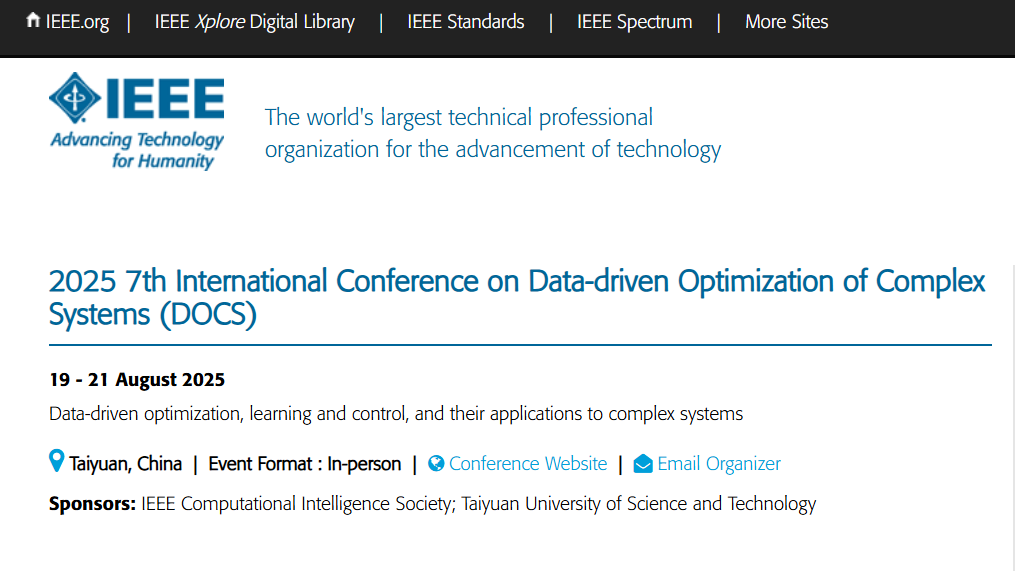Click the envelope icon for email organizer
This screenshot has height=571, width=1015.
[x=643, y=464]
